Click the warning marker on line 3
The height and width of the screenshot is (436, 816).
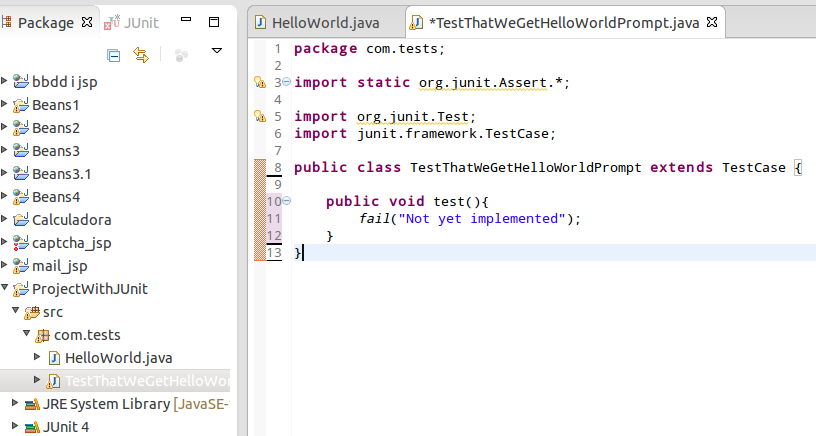258,83
